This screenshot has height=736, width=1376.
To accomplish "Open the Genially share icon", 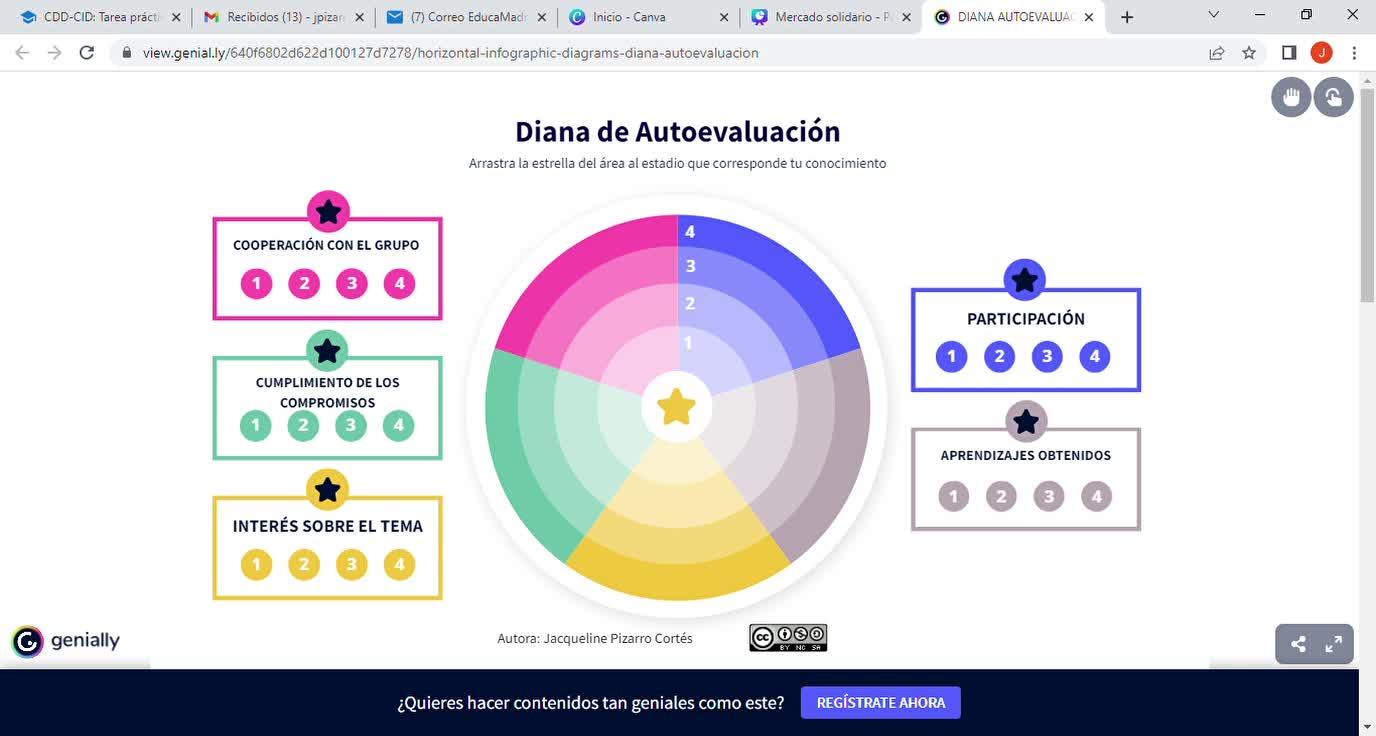I will click(1298, 644).
